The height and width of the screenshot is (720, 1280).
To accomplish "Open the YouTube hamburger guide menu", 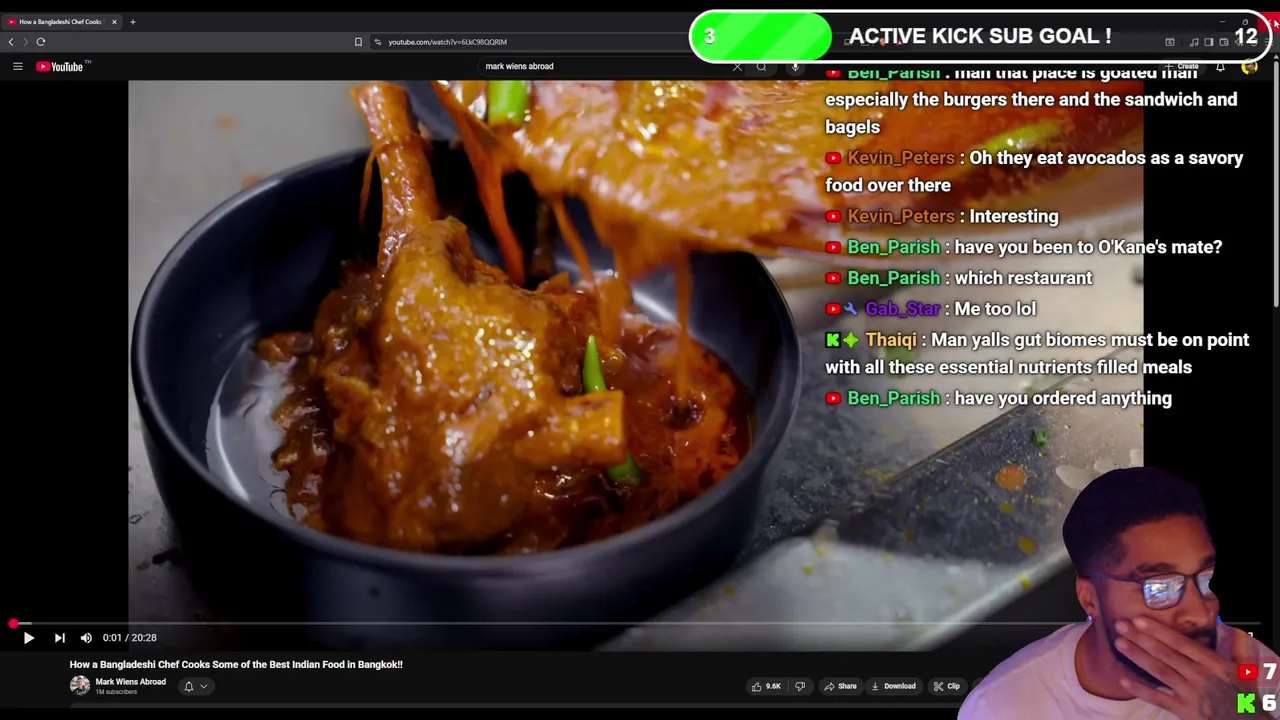I will tap(17, 66).
